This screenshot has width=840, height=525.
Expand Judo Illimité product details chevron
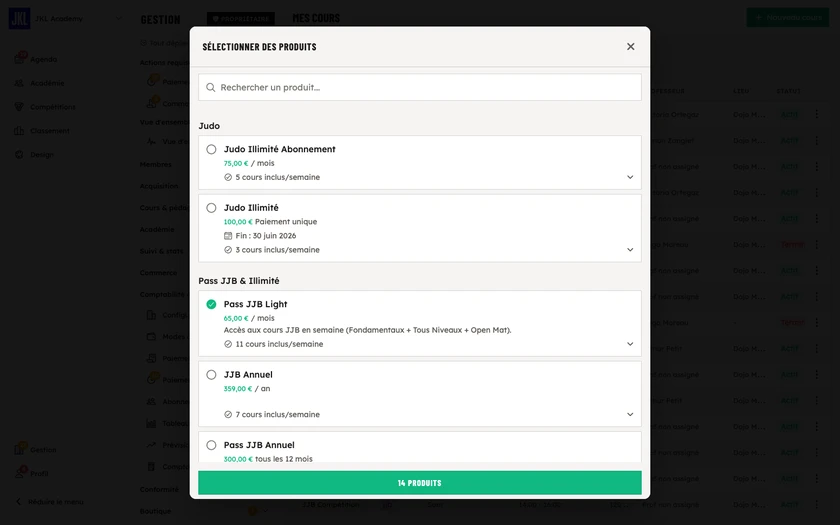630,250
